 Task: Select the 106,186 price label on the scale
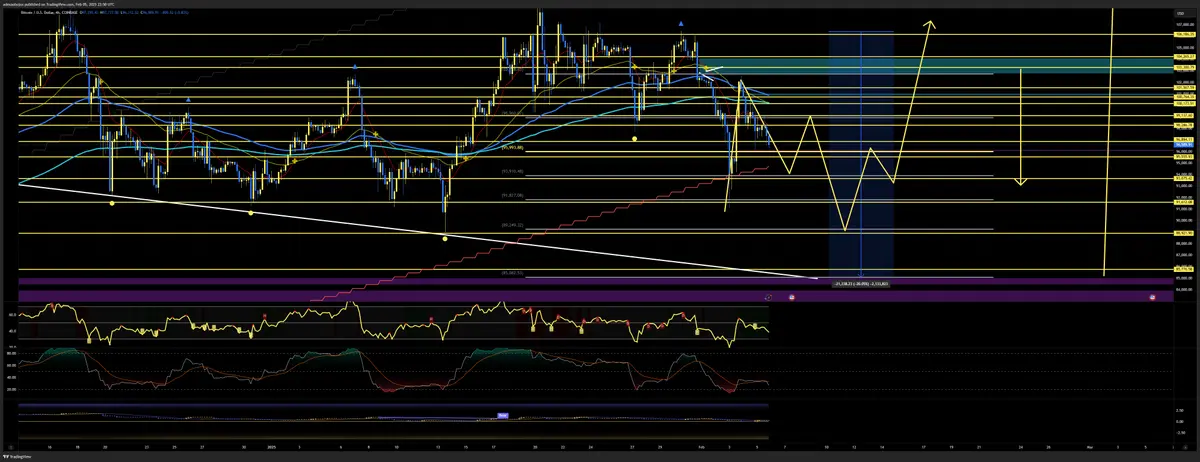click(x=1184, y=35)
